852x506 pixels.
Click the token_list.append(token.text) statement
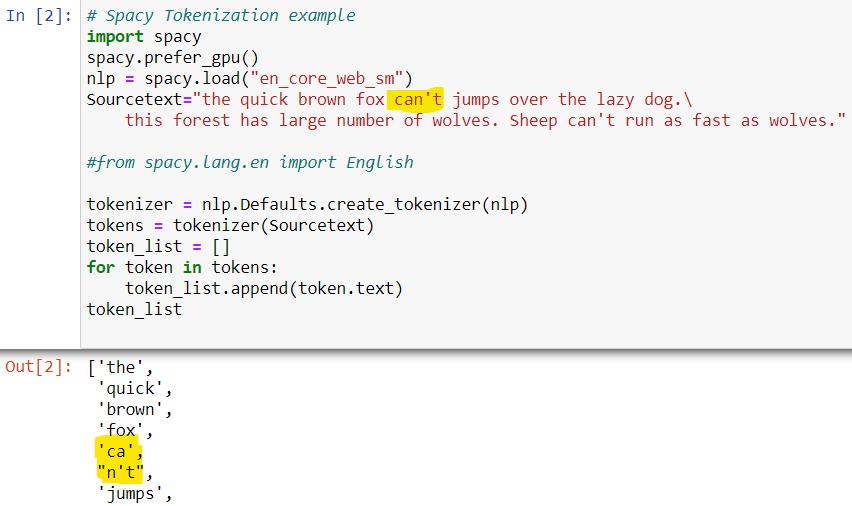[263, 288]
